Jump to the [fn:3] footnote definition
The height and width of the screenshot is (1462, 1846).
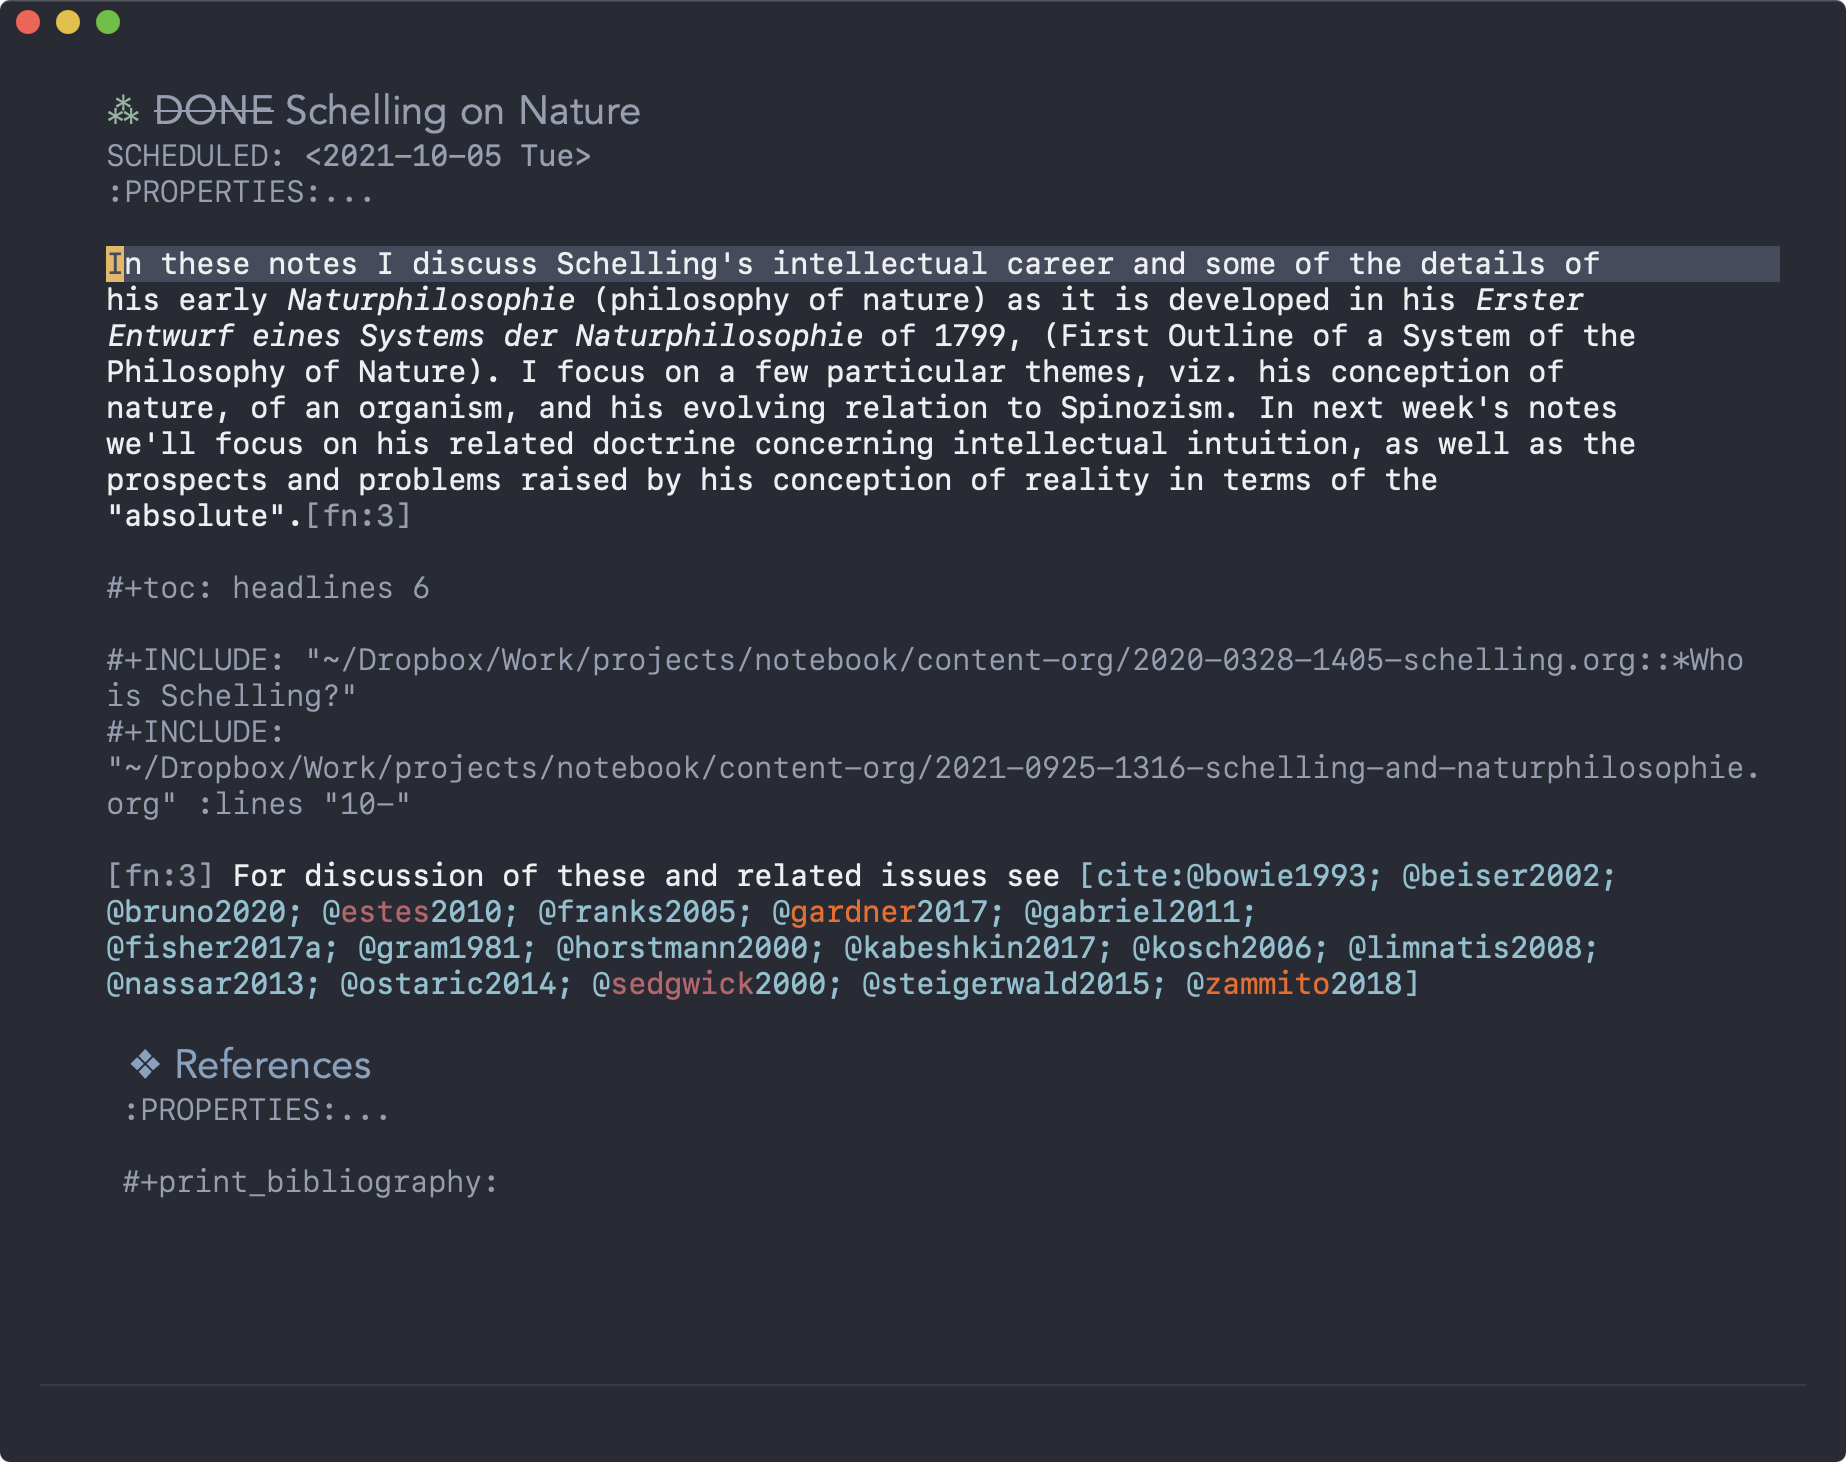pos(160,876)
